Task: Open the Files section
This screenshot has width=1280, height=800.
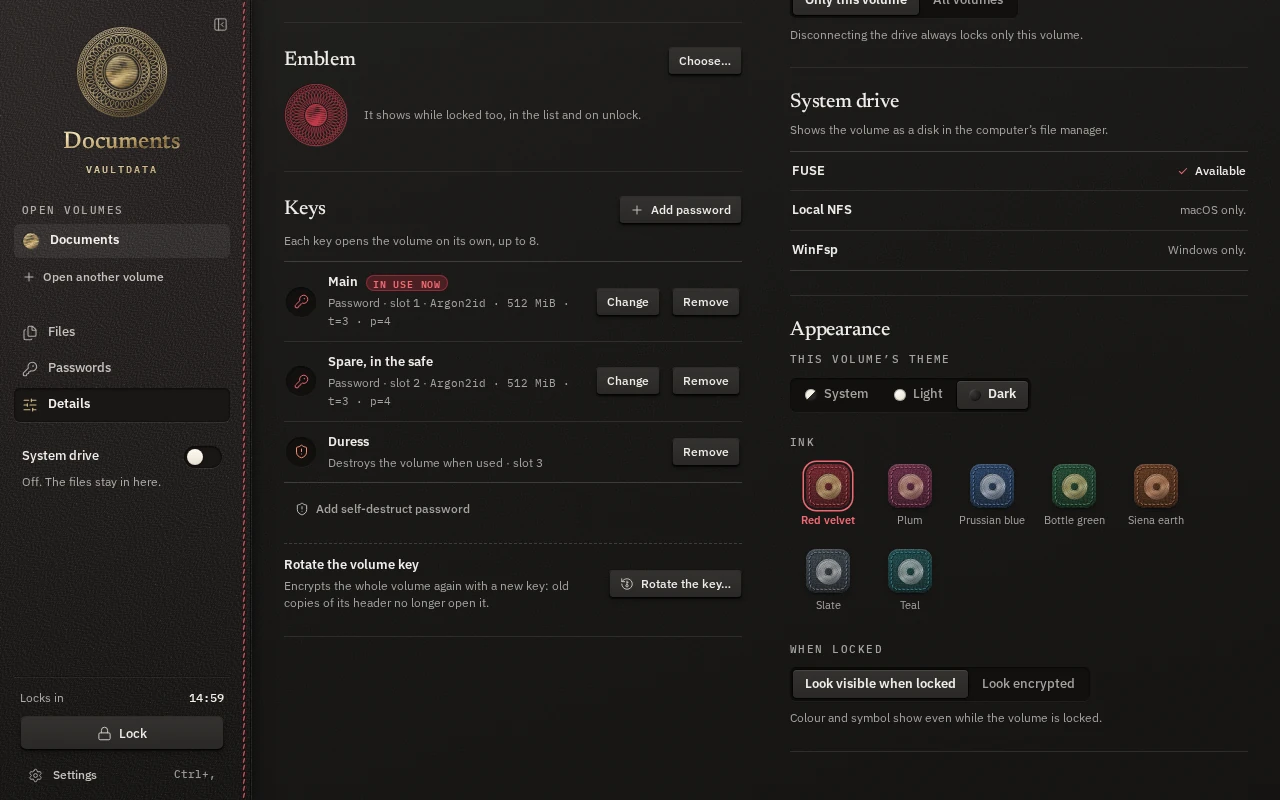Action: 122,332
